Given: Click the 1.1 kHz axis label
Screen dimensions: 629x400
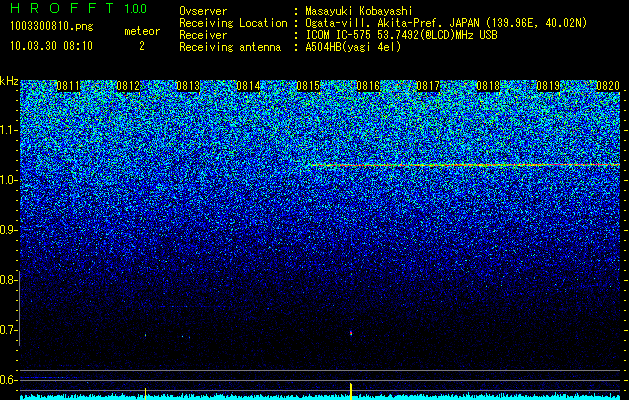Looking at the screenshot, I should (8, 130).
